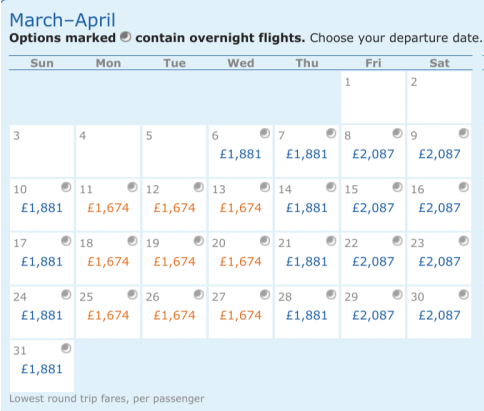
Task: Click the March–April heading
Action: (x=62, y=20)
